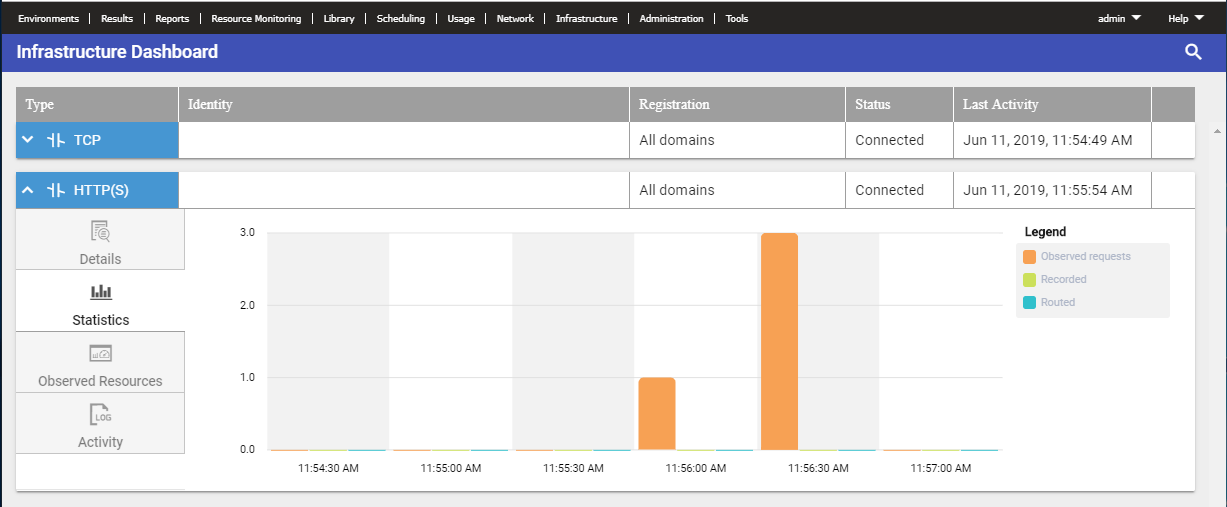Open the Resource Monitoring menu
1227x507 pixels.
pyautogui.click(x=256, y=18)
